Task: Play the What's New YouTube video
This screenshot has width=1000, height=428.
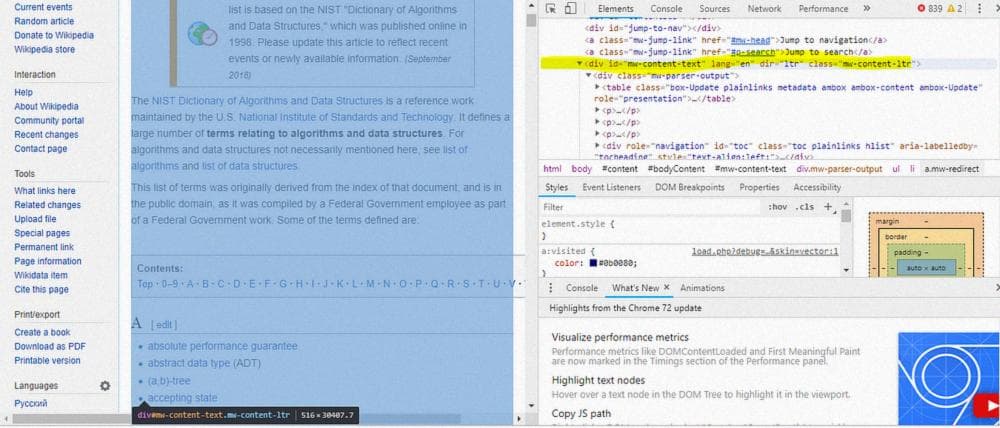Action: (985, 404)
